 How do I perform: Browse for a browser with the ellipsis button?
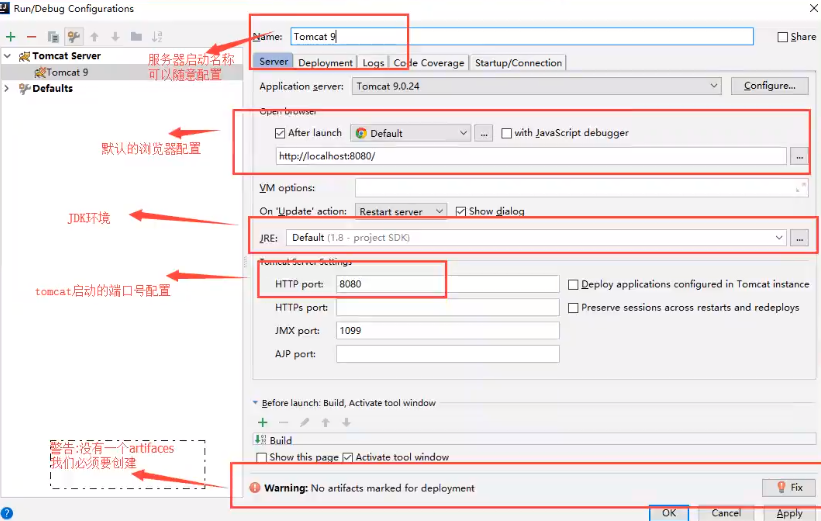(484, 134)
